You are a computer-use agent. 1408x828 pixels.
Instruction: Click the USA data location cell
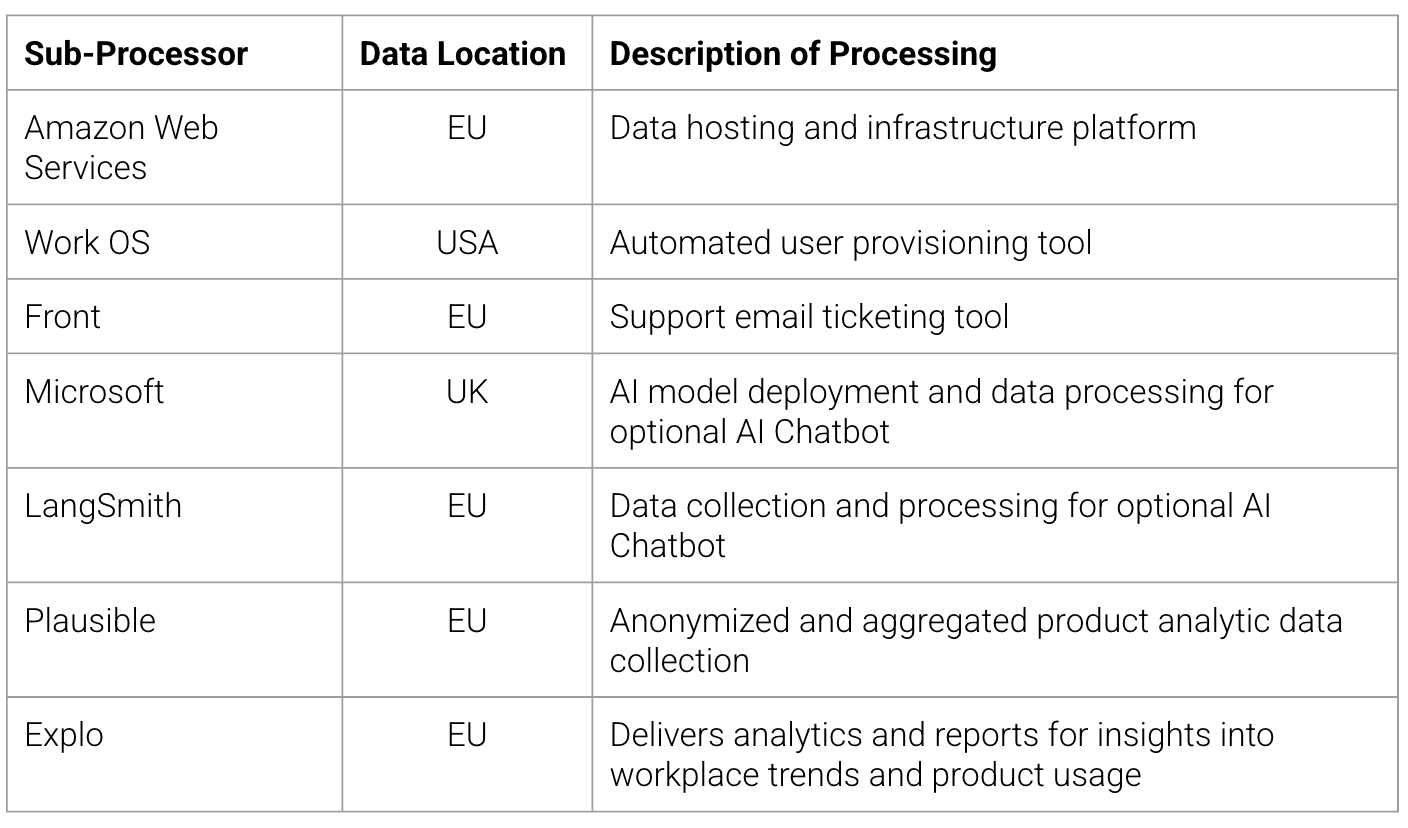coord(467,242)
